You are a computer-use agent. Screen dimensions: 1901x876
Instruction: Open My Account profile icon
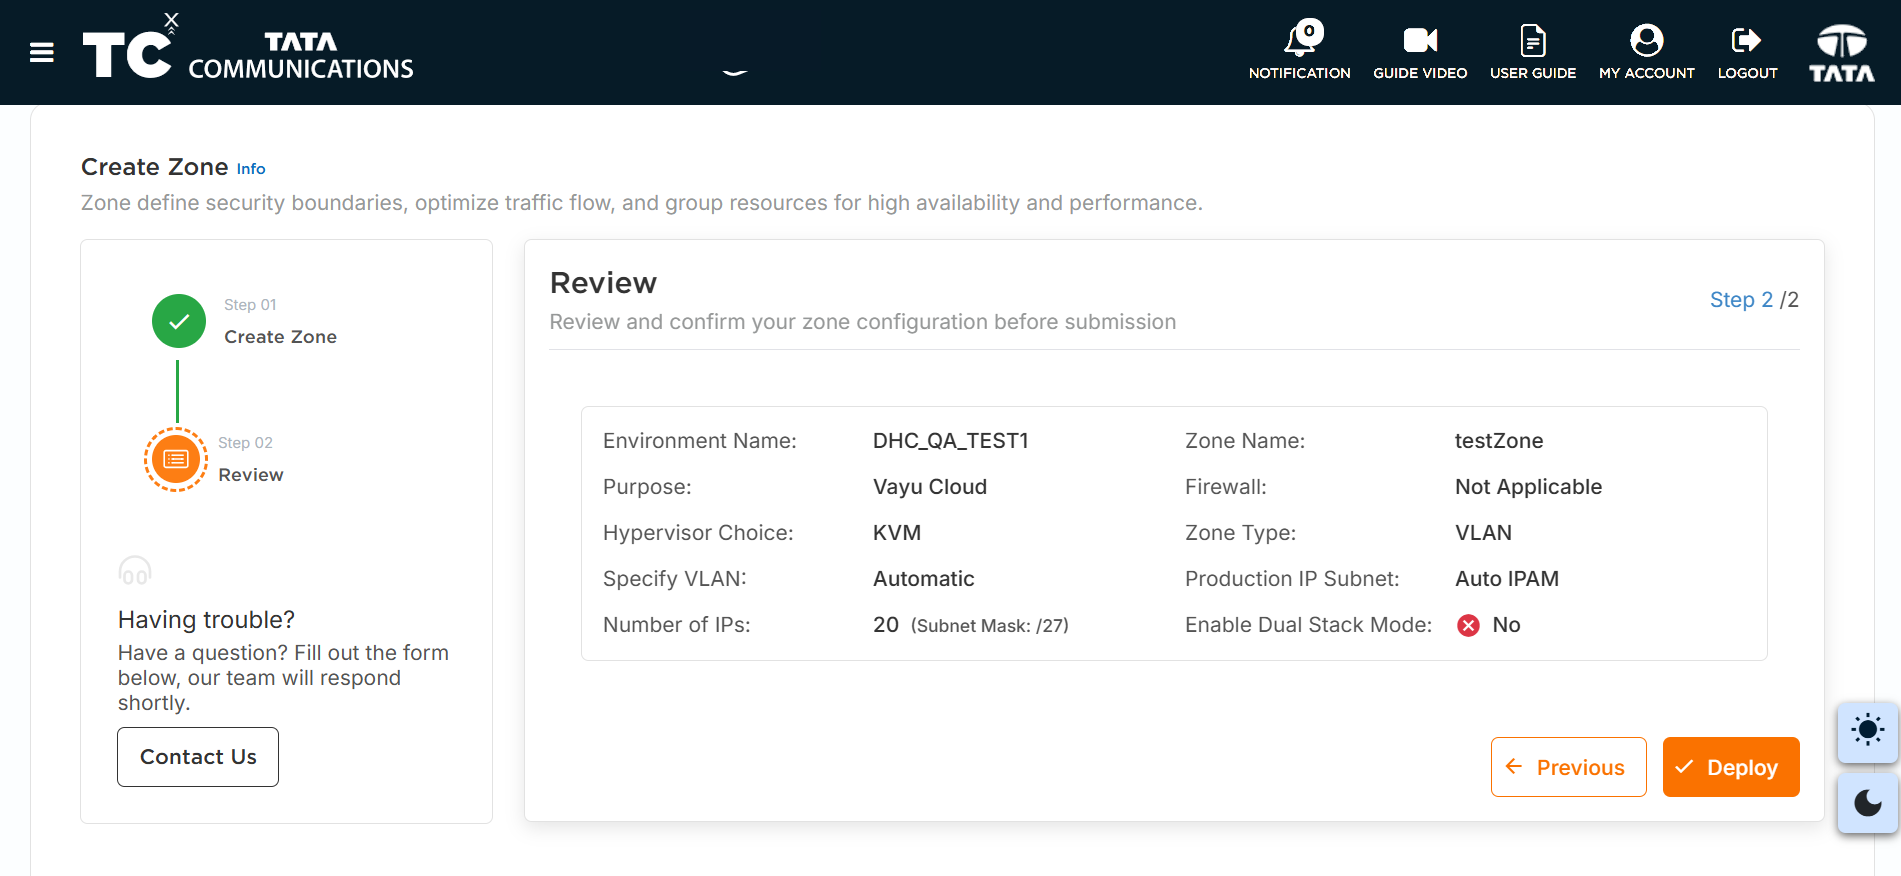[1647, 40]
